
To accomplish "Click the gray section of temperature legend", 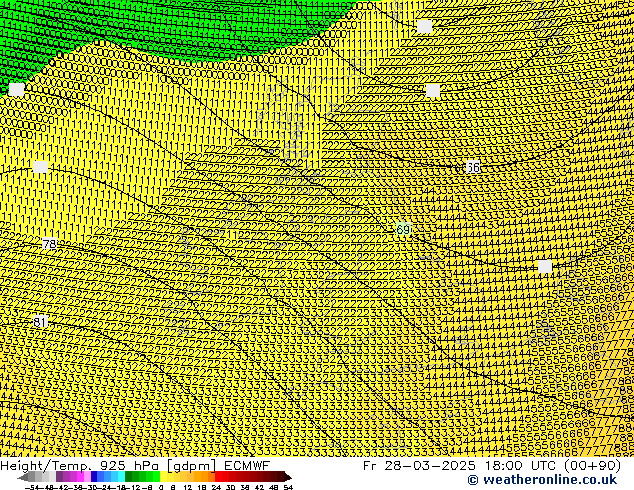I will [38, 476].
